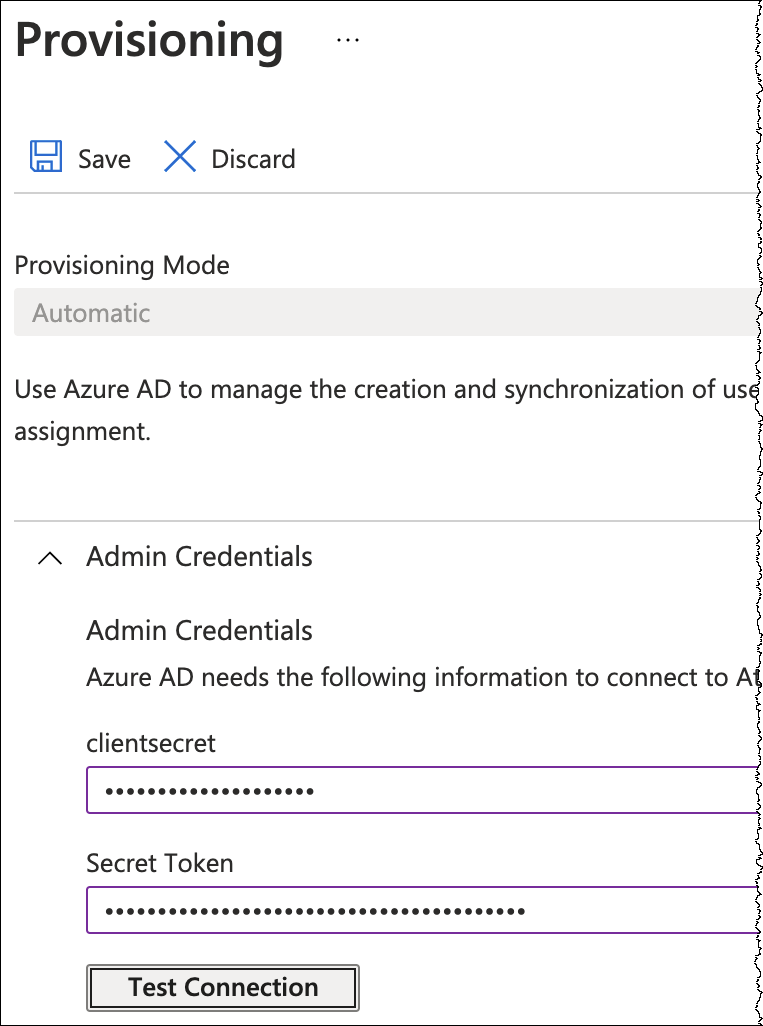Click the 'Azure AD needs the following' text
The width and height of the screenshot is (763, 1026).
(x=420, y=678)
